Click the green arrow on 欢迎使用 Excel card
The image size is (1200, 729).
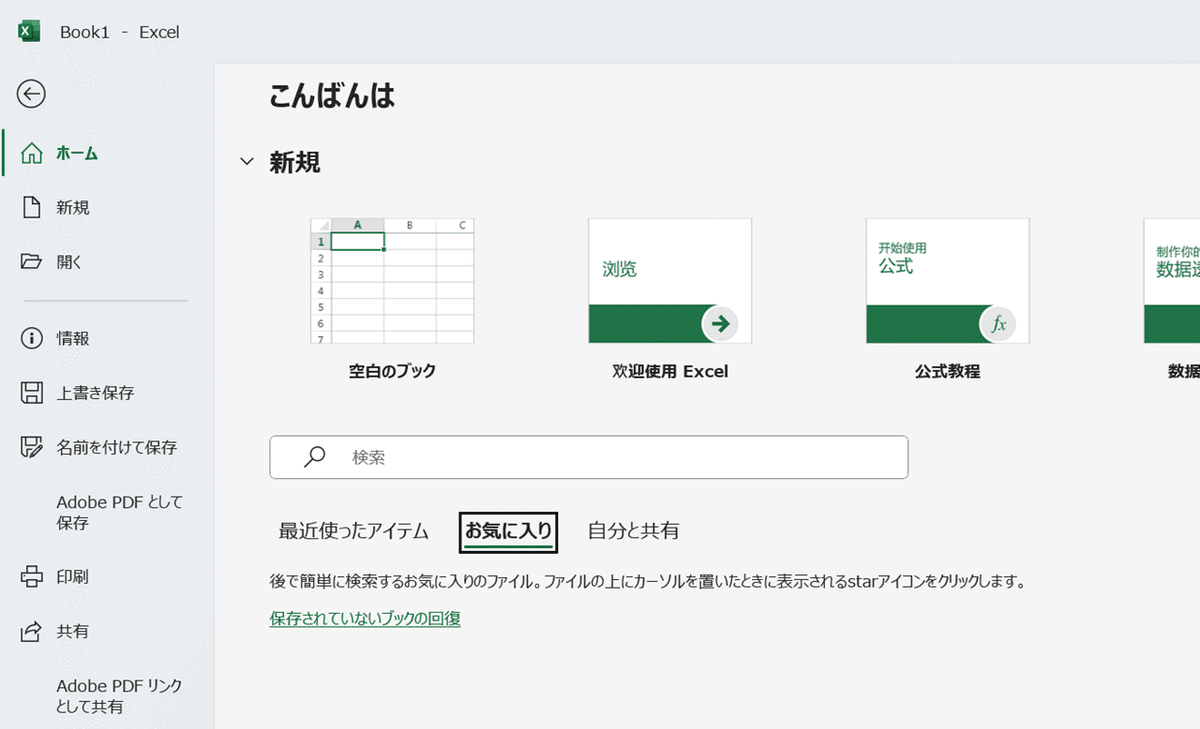click(720, 323)
